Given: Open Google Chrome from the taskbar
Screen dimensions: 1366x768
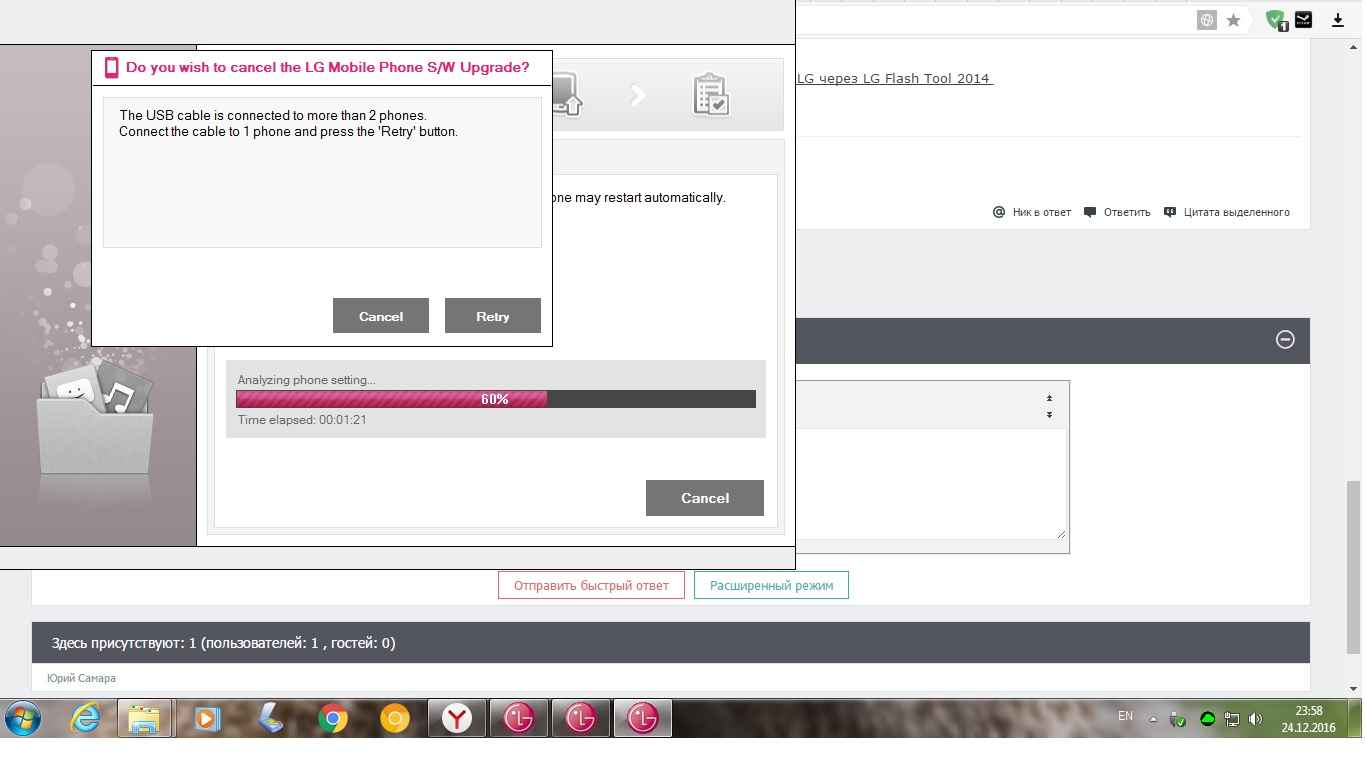Looking at the screenshot, I should point(333,718).
